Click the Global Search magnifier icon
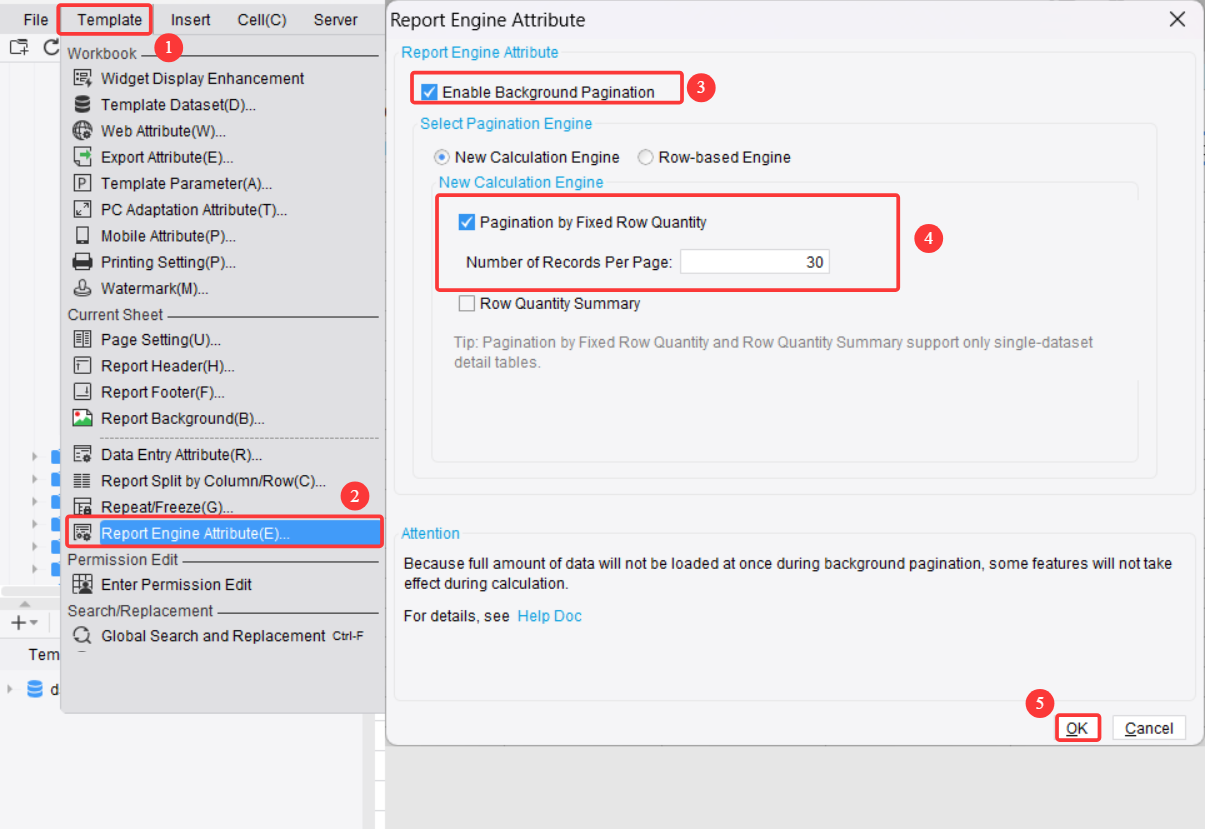 (x=83, y=635)
